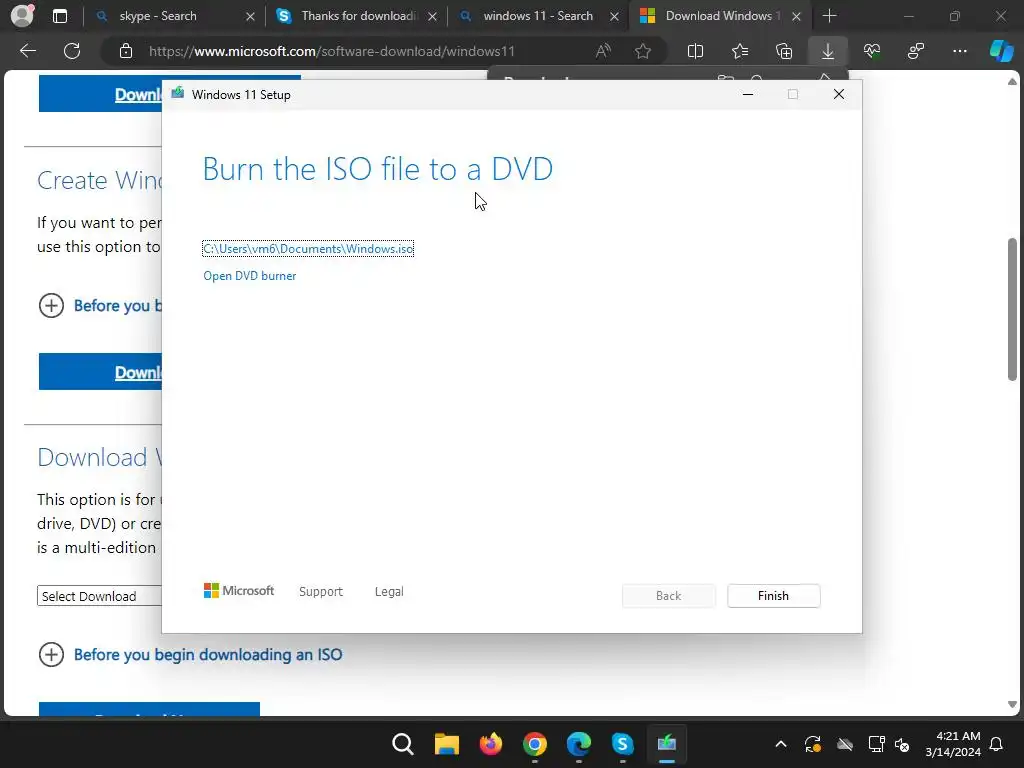The height and width of the screenshot is (768, 1024).
Task: Open notifications bell icon
Action: coord(997,744)
